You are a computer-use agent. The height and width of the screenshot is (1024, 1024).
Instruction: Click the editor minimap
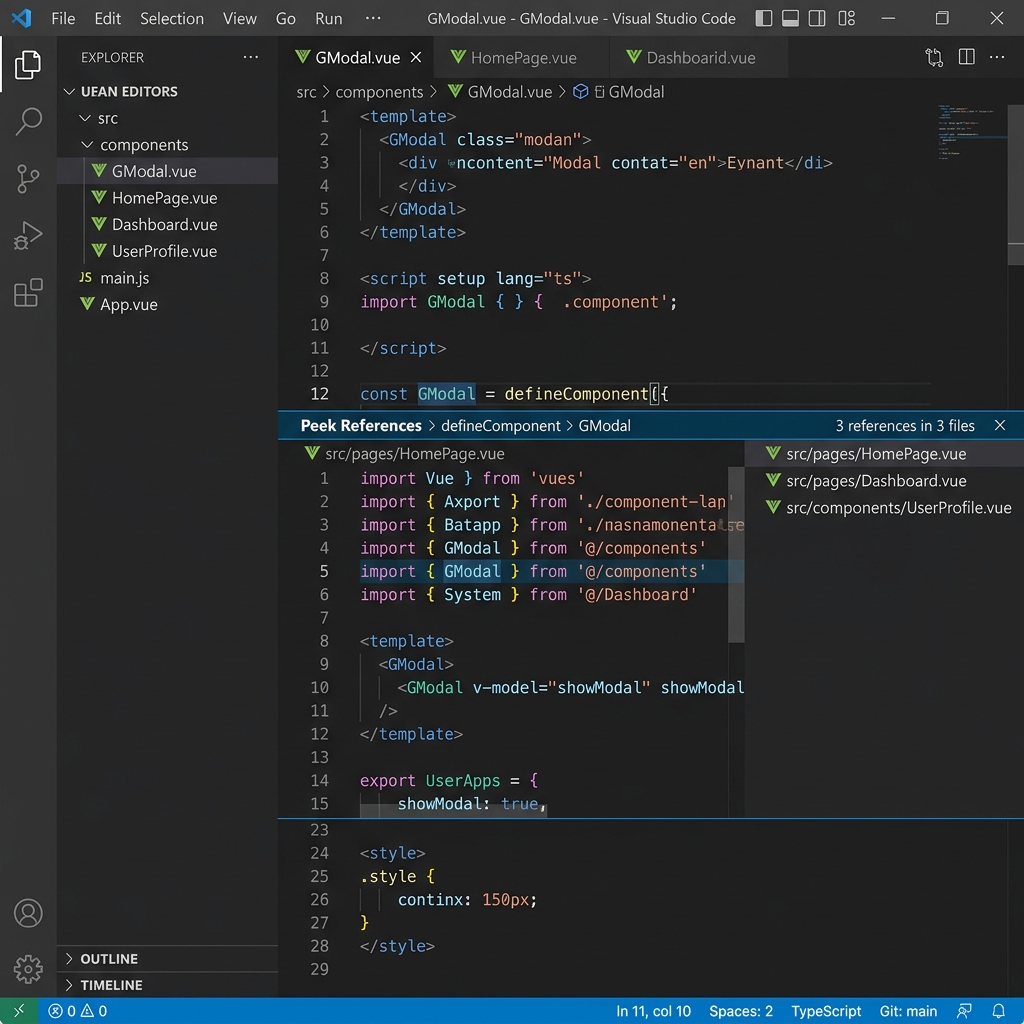[x=970, y=131]
